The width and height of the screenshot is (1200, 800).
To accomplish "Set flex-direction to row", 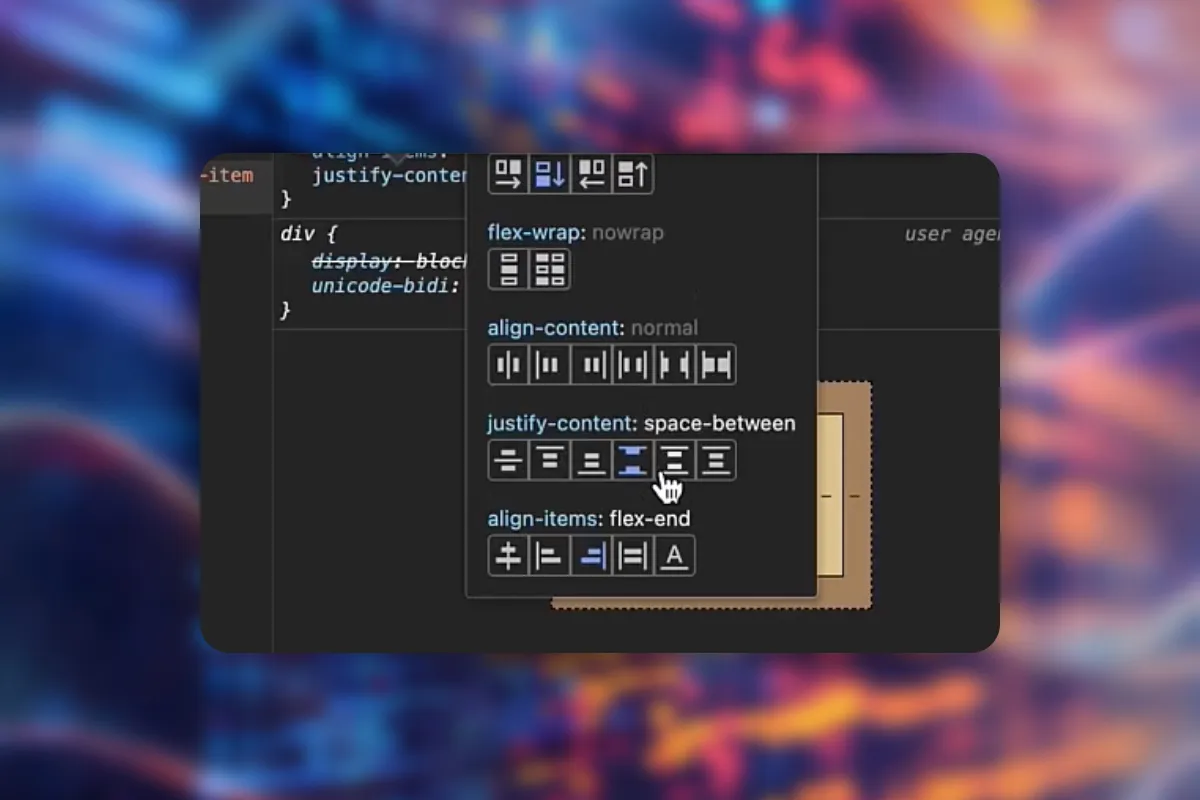I will tap(508, 174).
